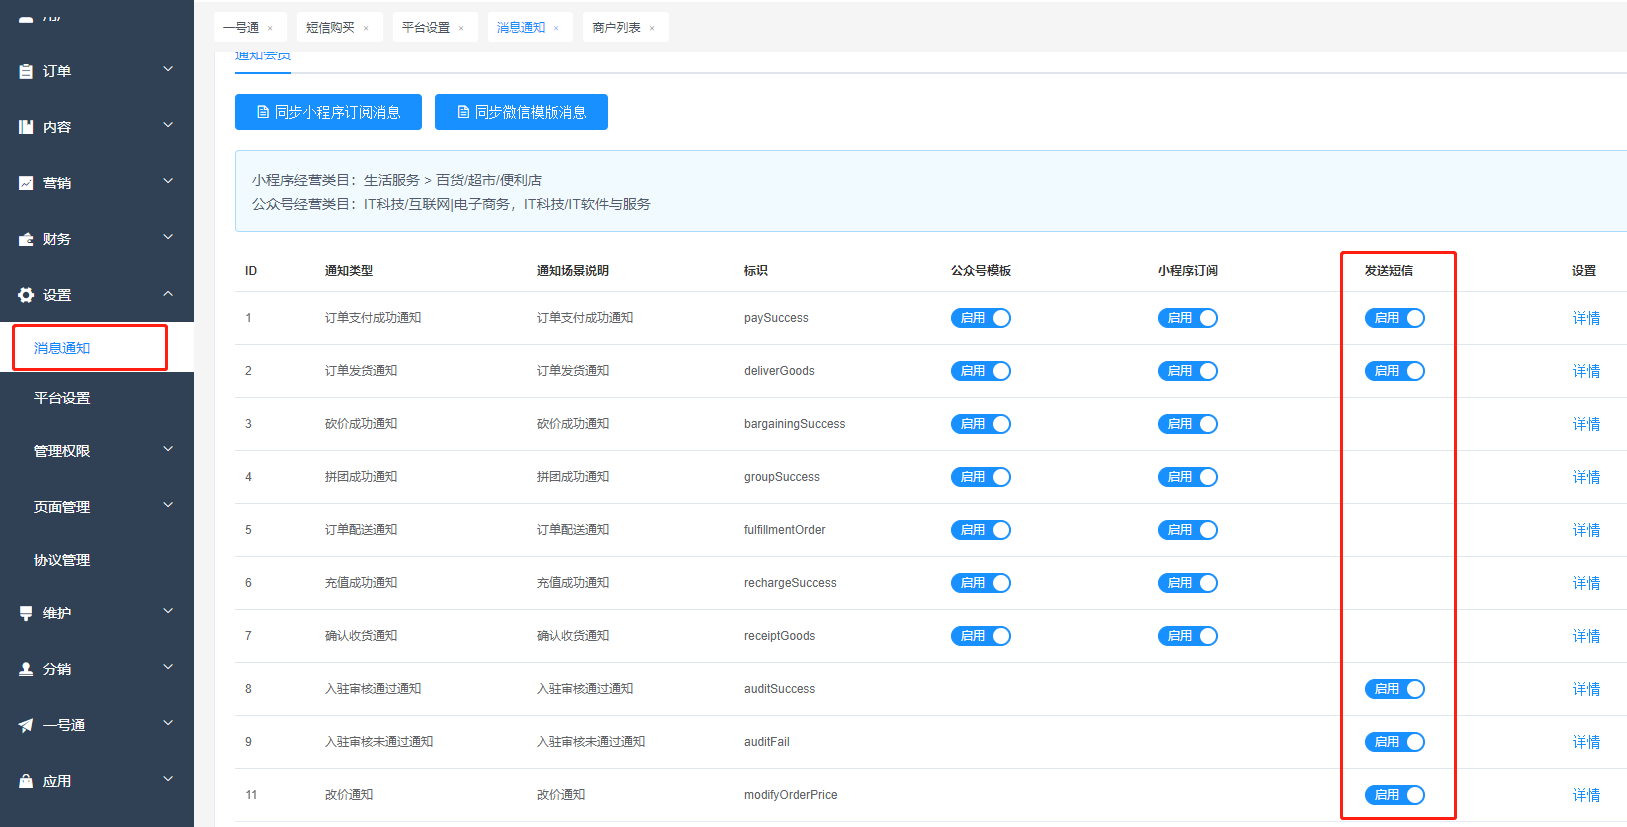This screenshot has width=1627, height=827.
Task: Expand the 营销 menu chevron
Action: coord(168,181)
